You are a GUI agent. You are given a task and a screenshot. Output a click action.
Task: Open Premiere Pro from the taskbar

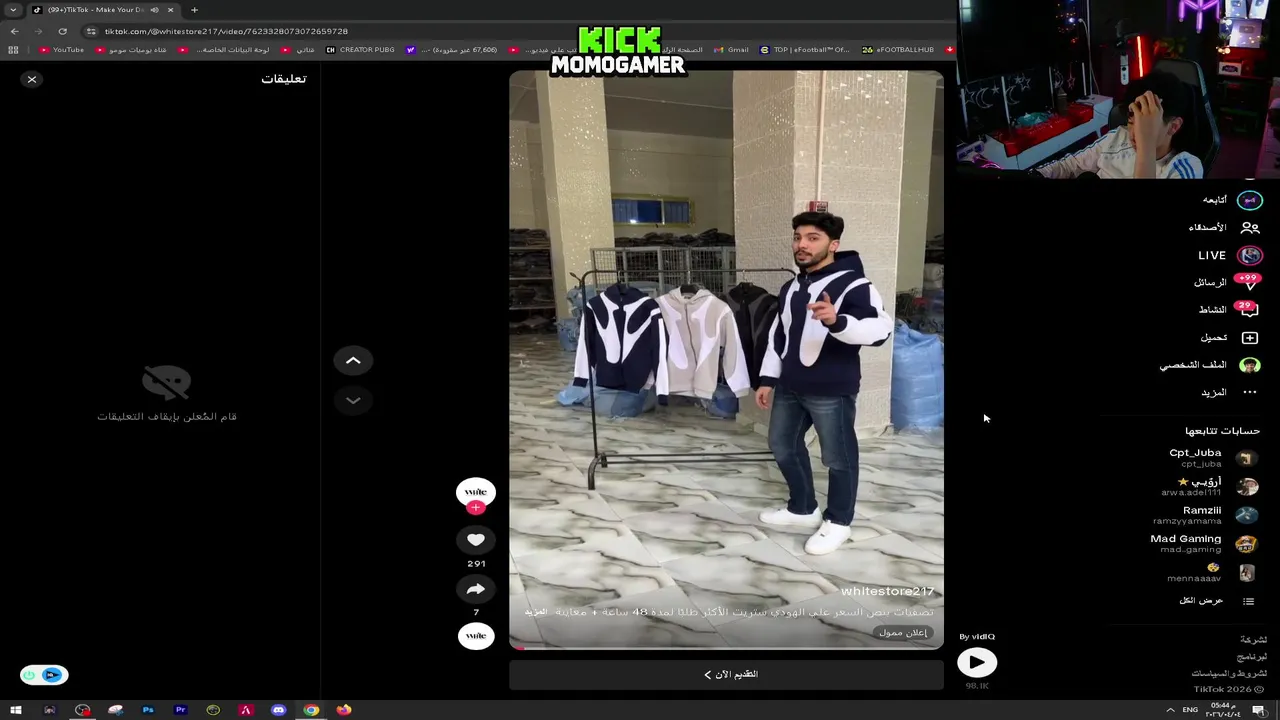point(180,710)
